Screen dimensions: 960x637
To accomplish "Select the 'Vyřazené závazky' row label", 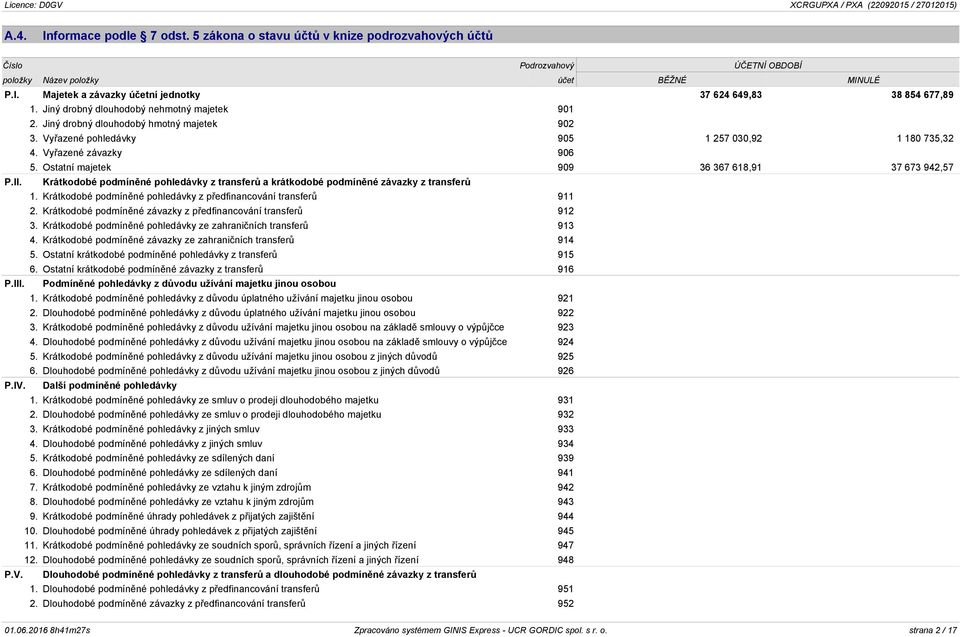I will tap(82, 153).
